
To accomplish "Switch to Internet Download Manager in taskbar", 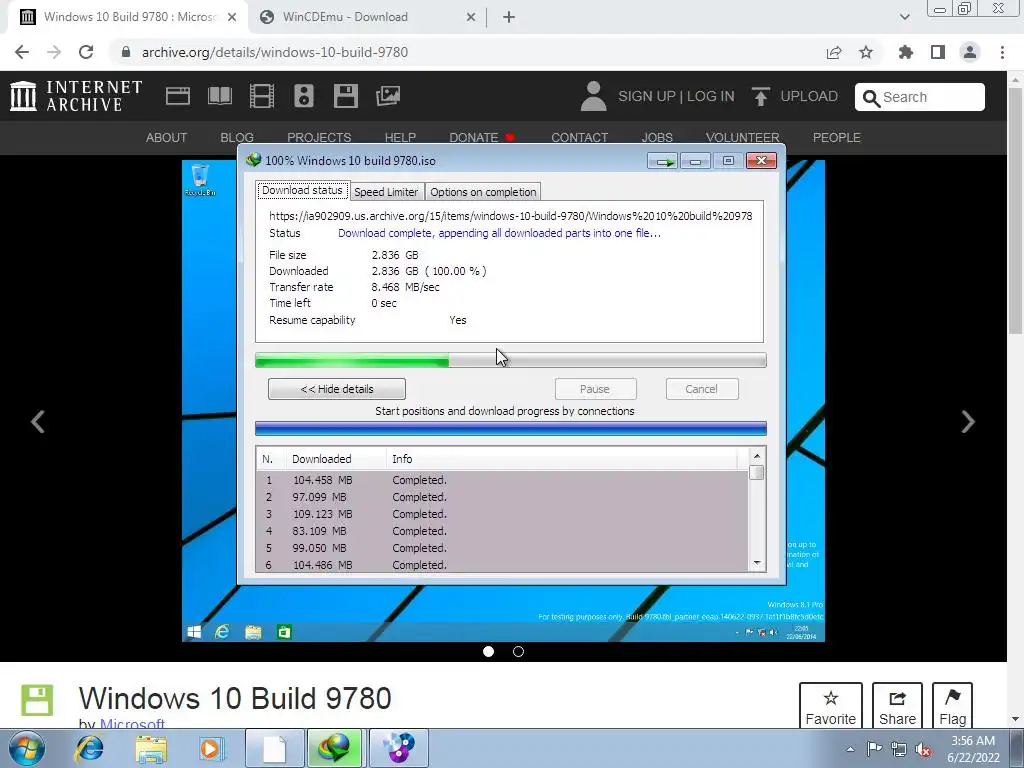I will coord(335,748).
